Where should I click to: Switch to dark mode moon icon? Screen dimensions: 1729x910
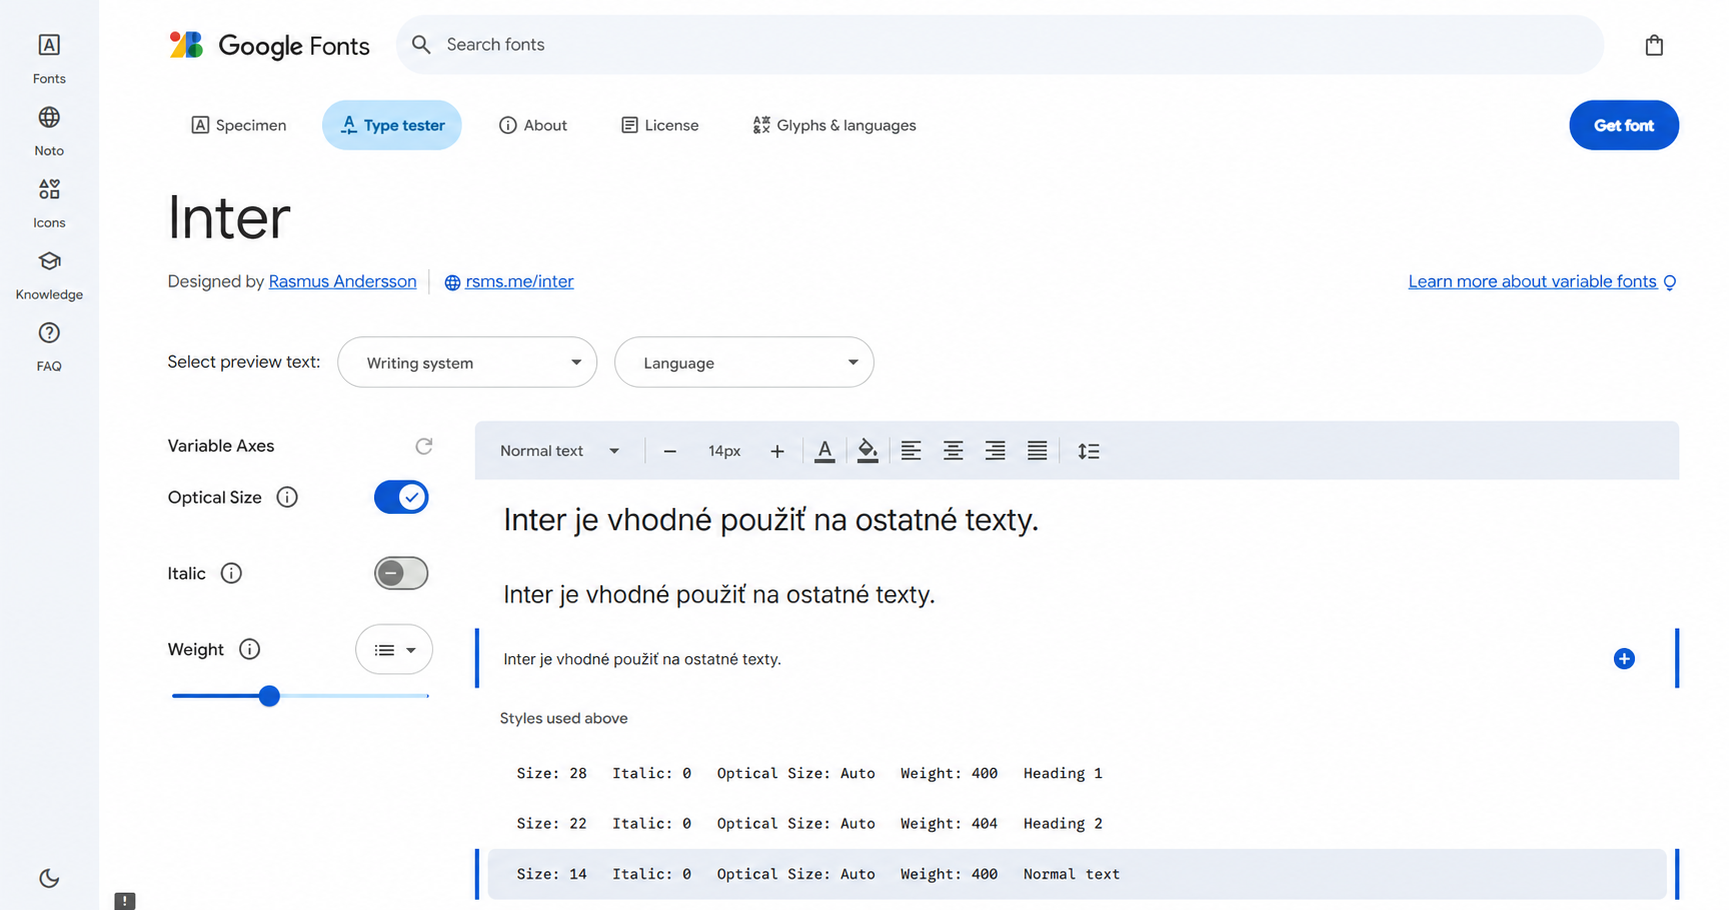(49, 878)
